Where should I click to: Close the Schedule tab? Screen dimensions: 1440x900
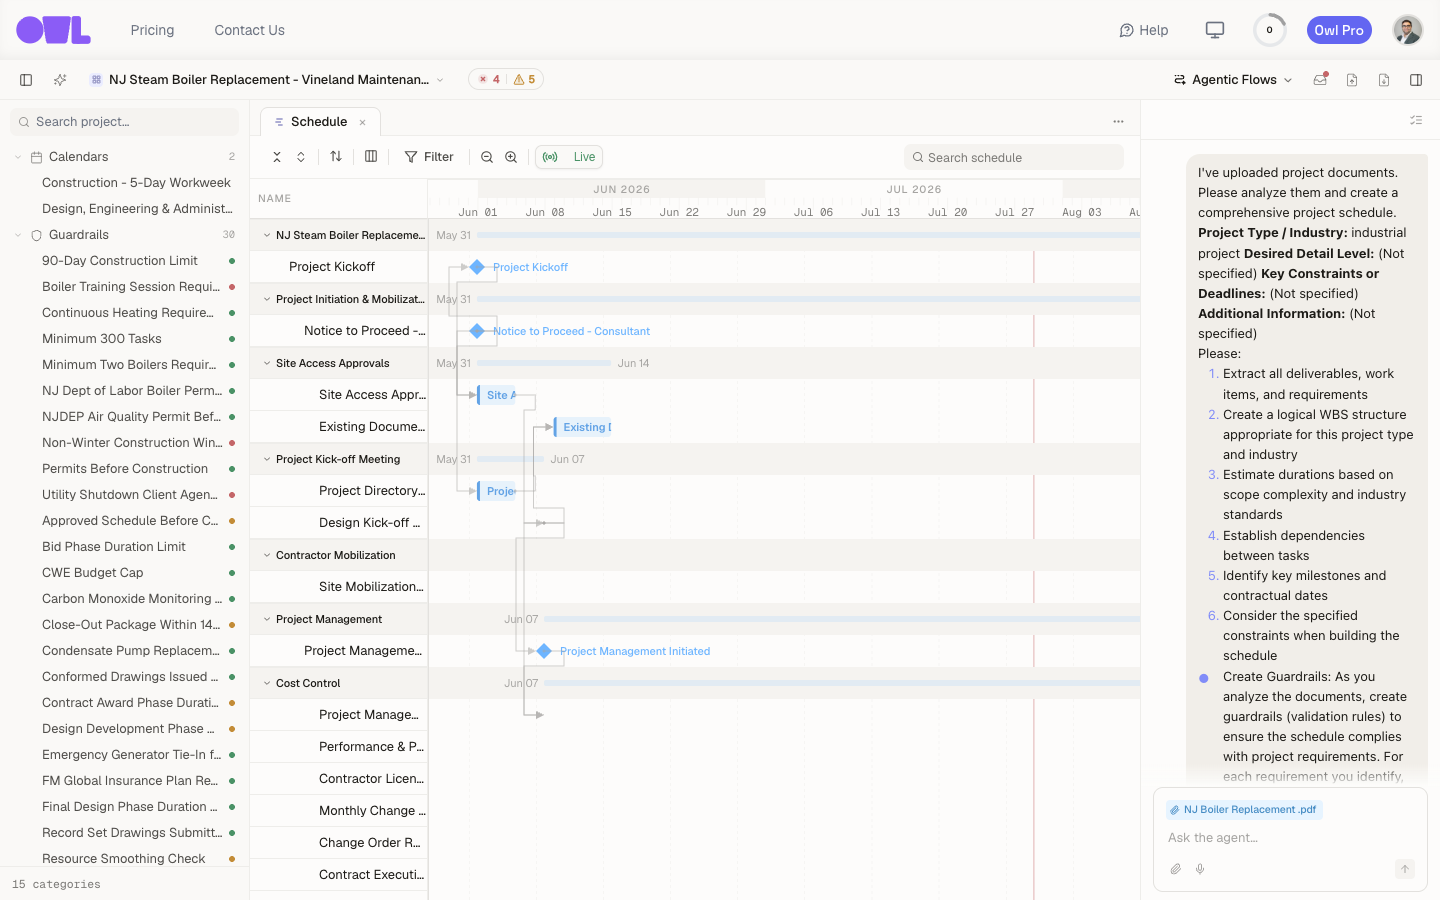pos(363,122)
